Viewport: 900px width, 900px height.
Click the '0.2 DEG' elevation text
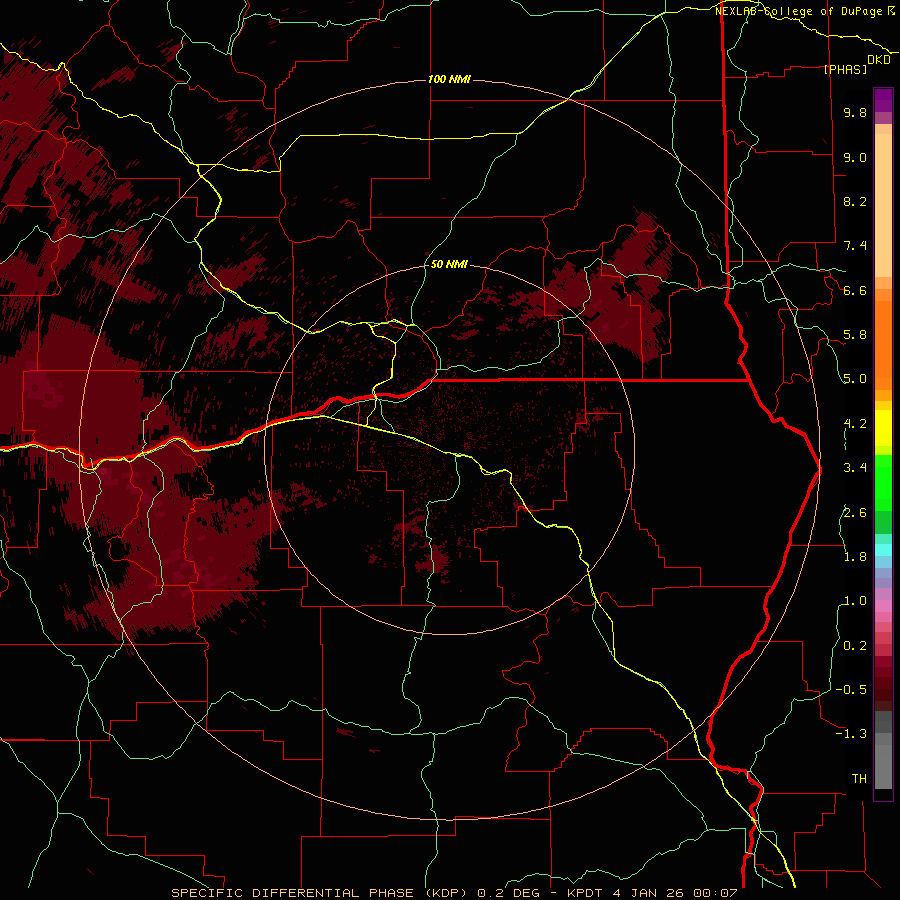pos(509,893)
